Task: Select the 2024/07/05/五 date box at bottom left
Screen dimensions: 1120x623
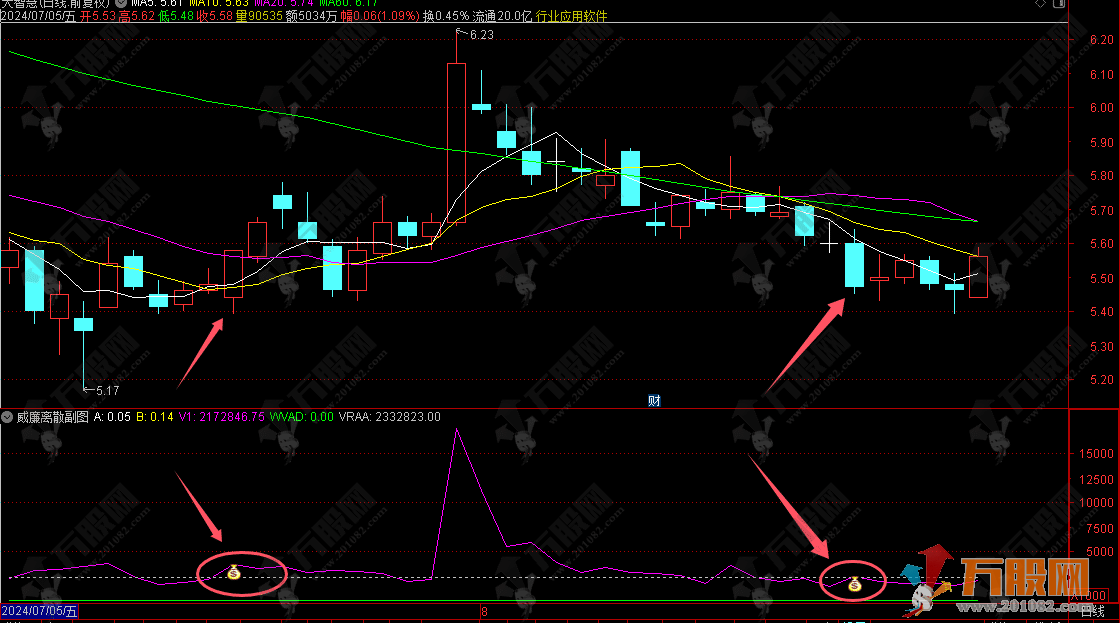Action: pos(39,611)
